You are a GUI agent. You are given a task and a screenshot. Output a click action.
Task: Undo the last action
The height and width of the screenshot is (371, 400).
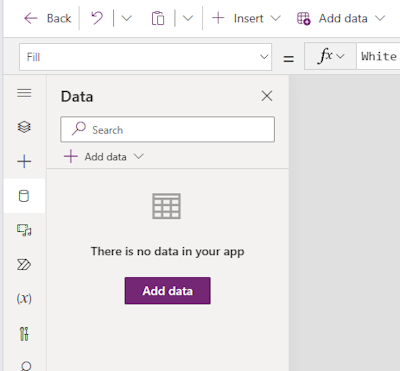point(97,18)
